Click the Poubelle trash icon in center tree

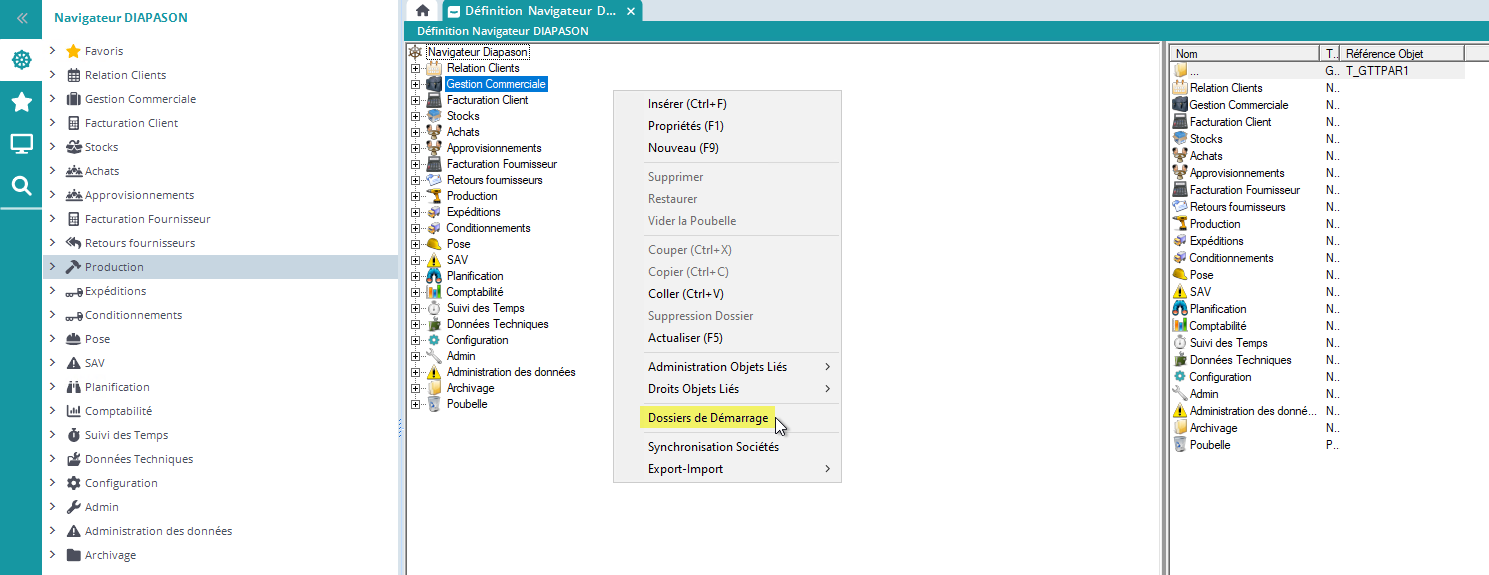pos(434,404)
